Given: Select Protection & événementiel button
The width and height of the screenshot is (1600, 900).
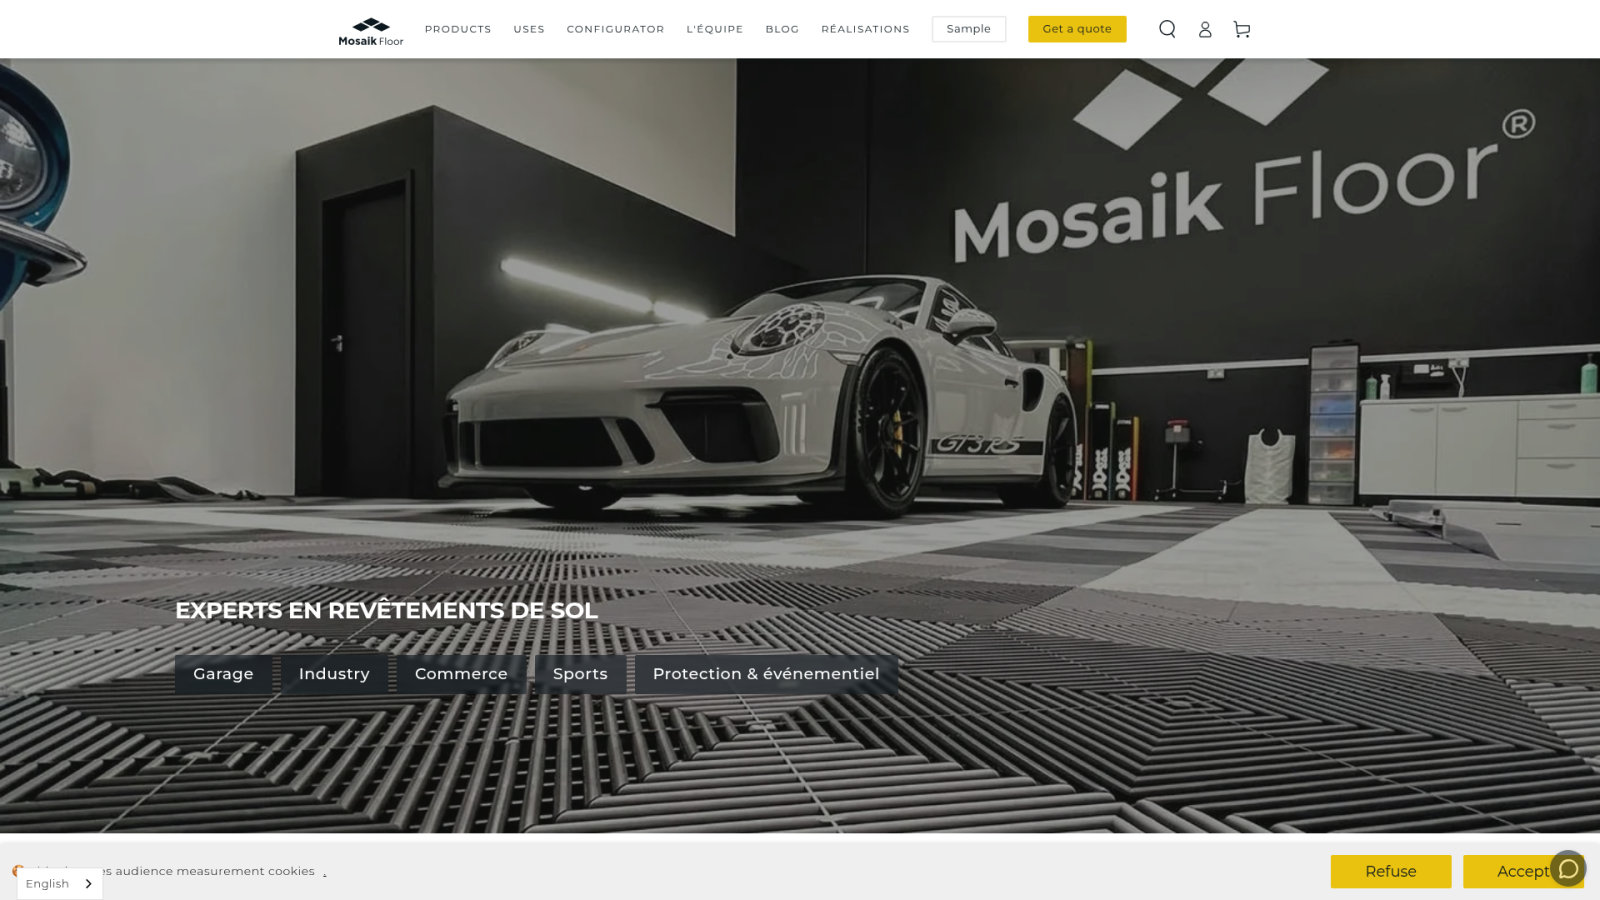Looking at the screenshot, I should pyautogui.click(x=766, y=674).
